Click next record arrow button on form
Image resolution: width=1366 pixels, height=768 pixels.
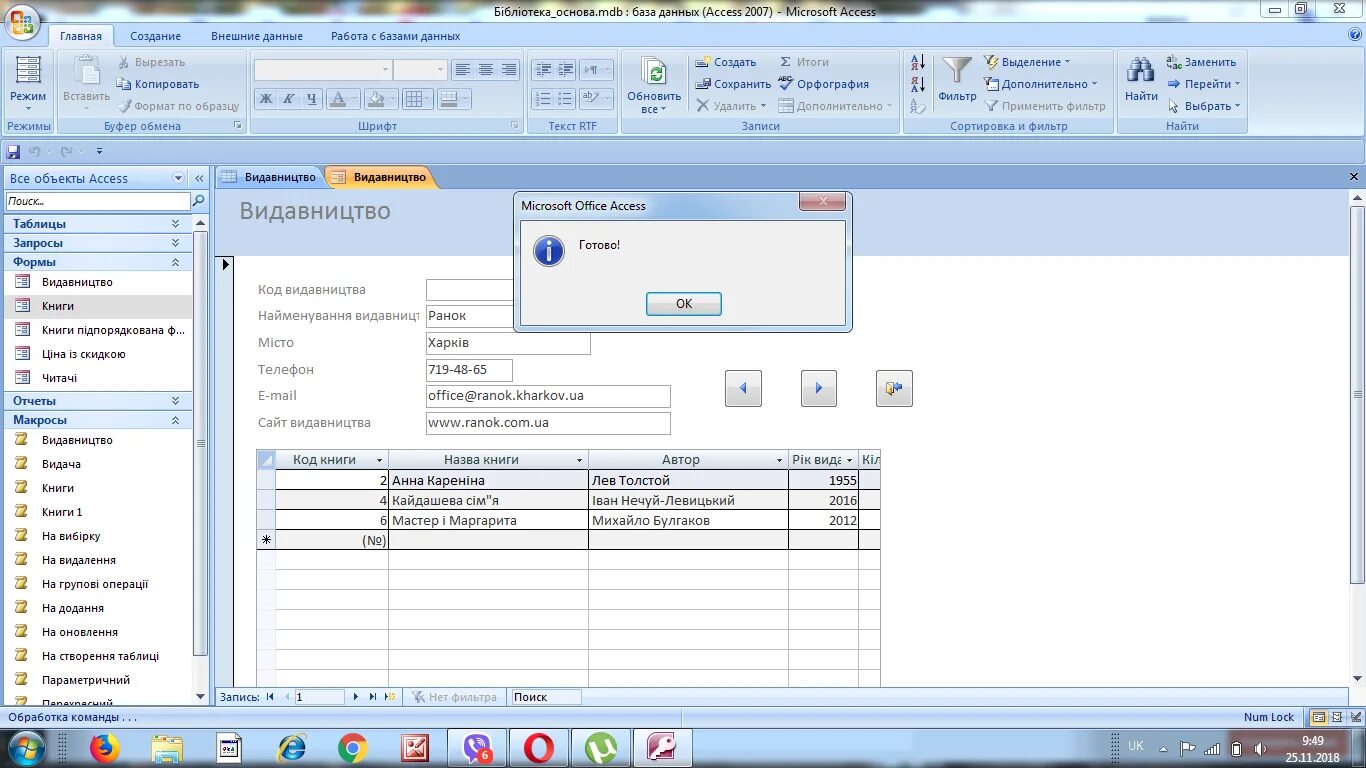(x=819, y=388)
